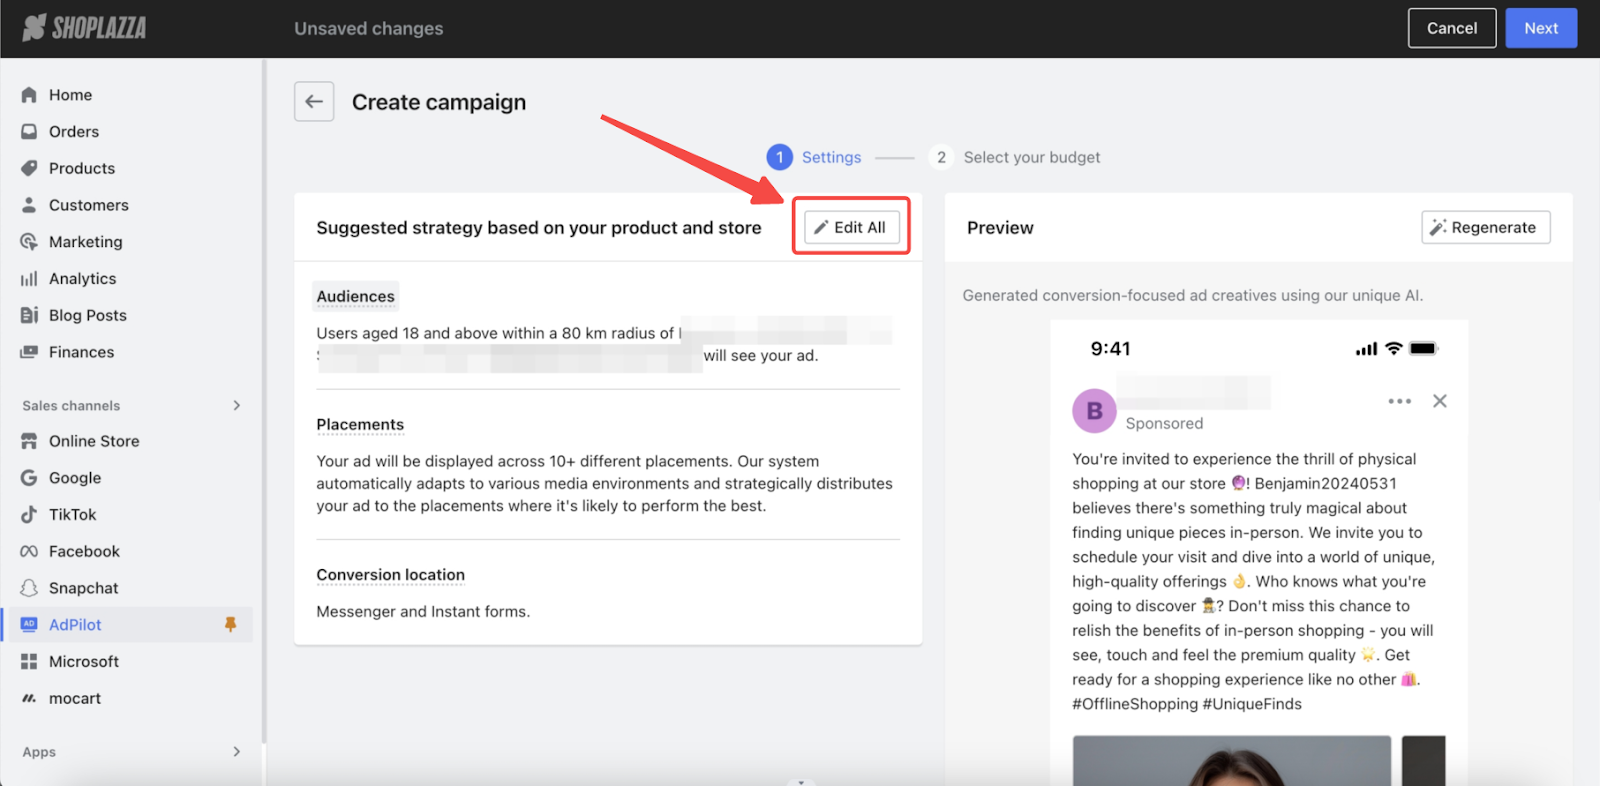The width and height of the screenshot is (1600, 786).
Task: Open the Marketing menu item
Action: 85,242
